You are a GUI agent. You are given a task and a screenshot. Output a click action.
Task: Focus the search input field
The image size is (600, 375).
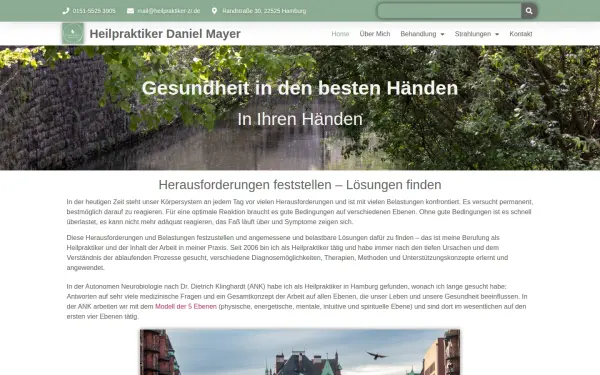[x=449, y=11]
